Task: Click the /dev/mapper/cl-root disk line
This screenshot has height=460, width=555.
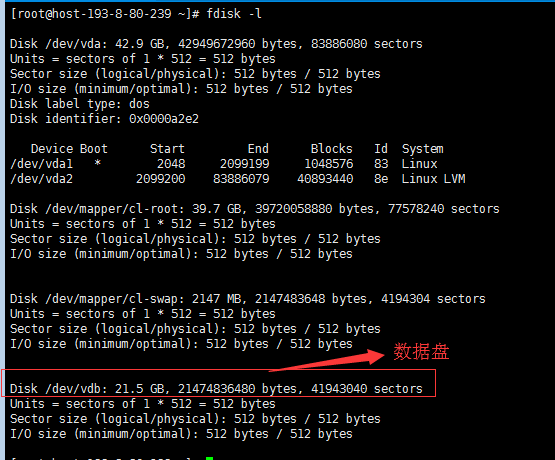Action: [254, 209]
